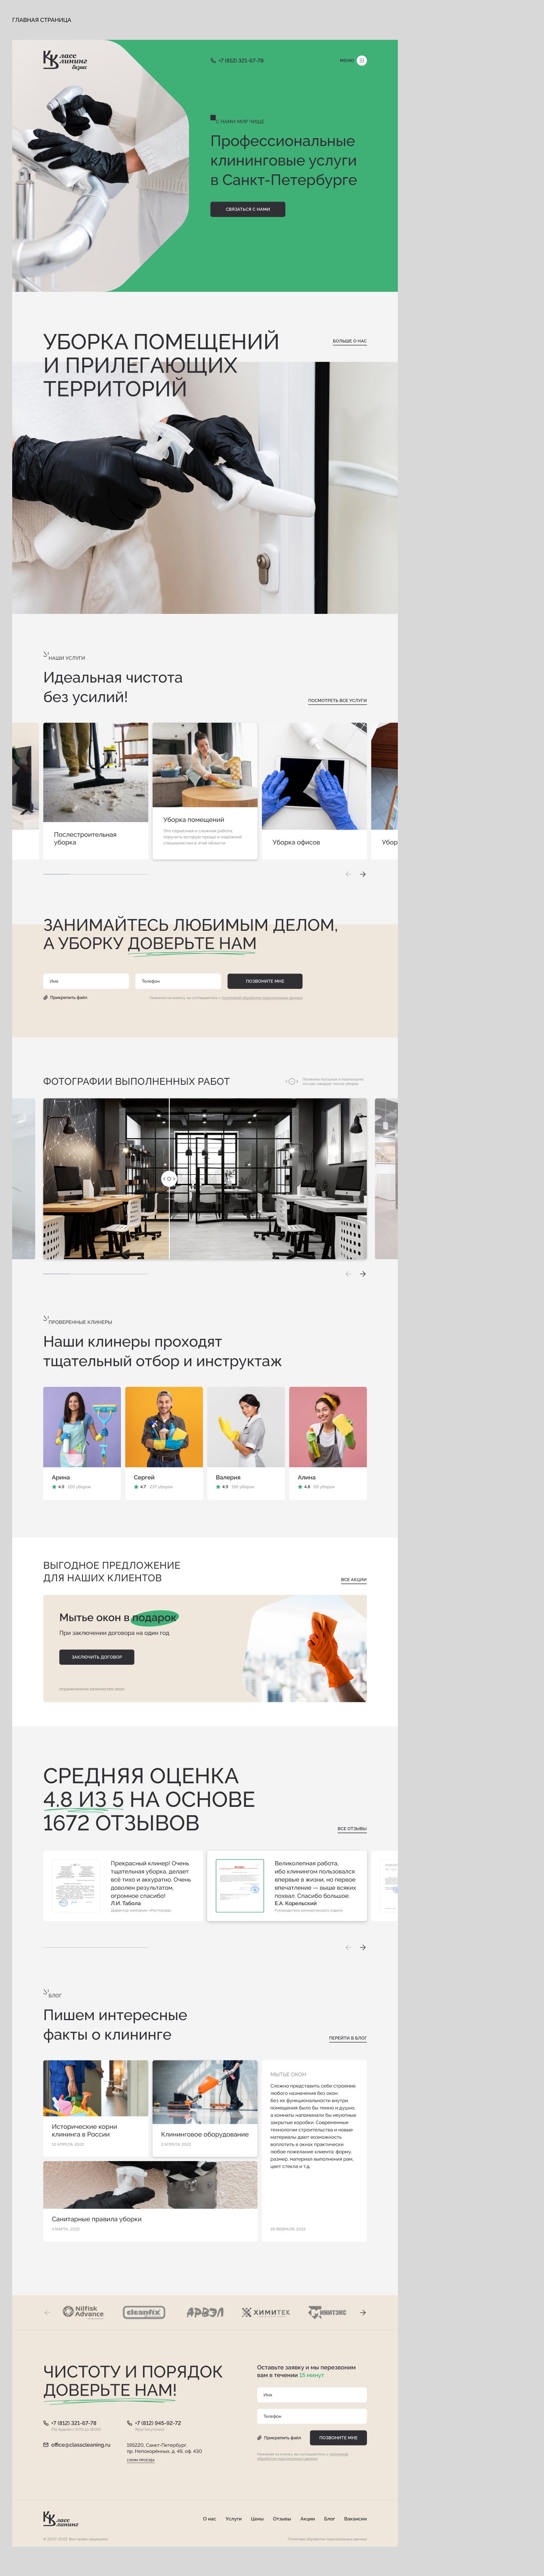Open Акции in the footer menu
Viewport: 544px width, 2576px height.
308,2519
